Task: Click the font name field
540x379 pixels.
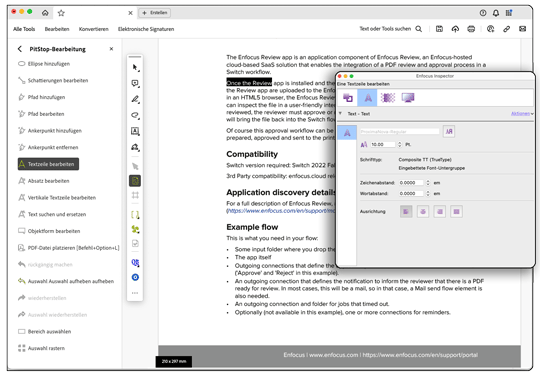Action: (x=399, y=131)
